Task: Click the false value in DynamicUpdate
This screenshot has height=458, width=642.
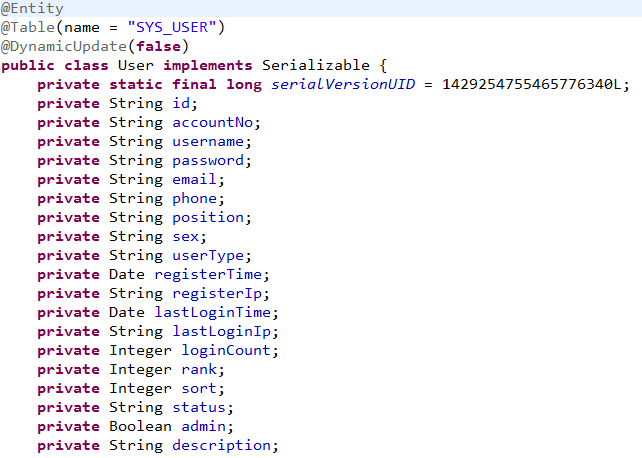Action: (158, 46)
